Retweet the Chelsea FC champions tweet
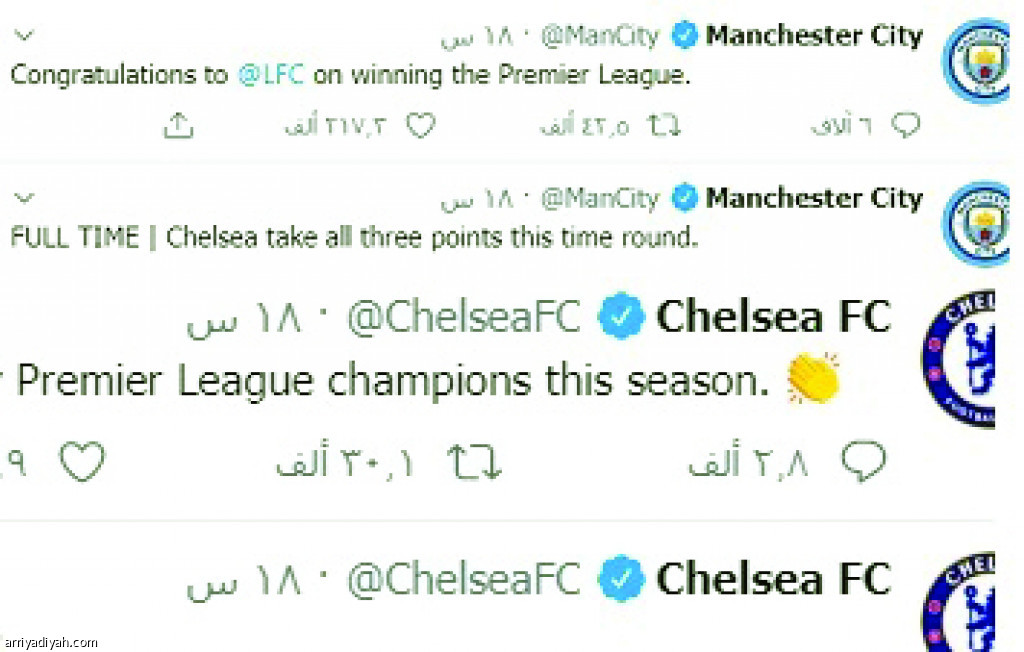Viewport: 1024px width, 652px height. pos(474,462)
